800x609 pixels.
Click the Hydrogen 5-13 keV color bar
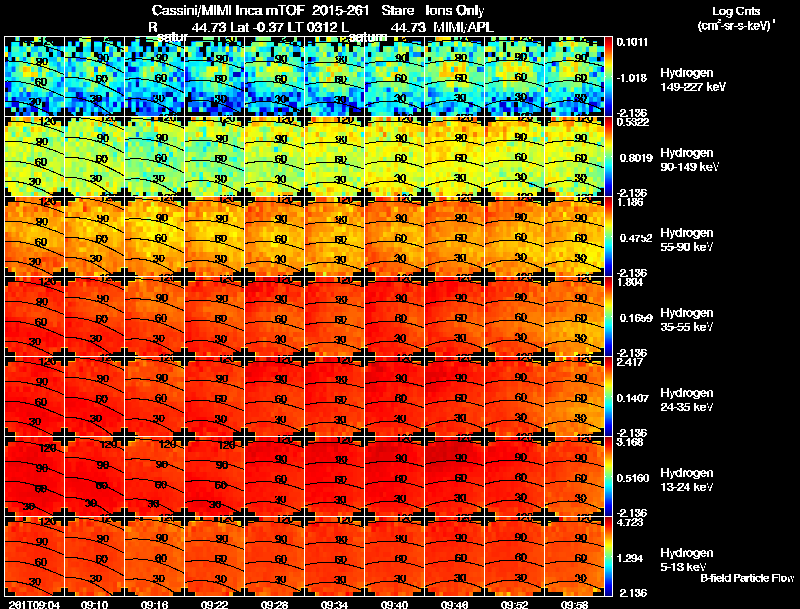[608, 557]
